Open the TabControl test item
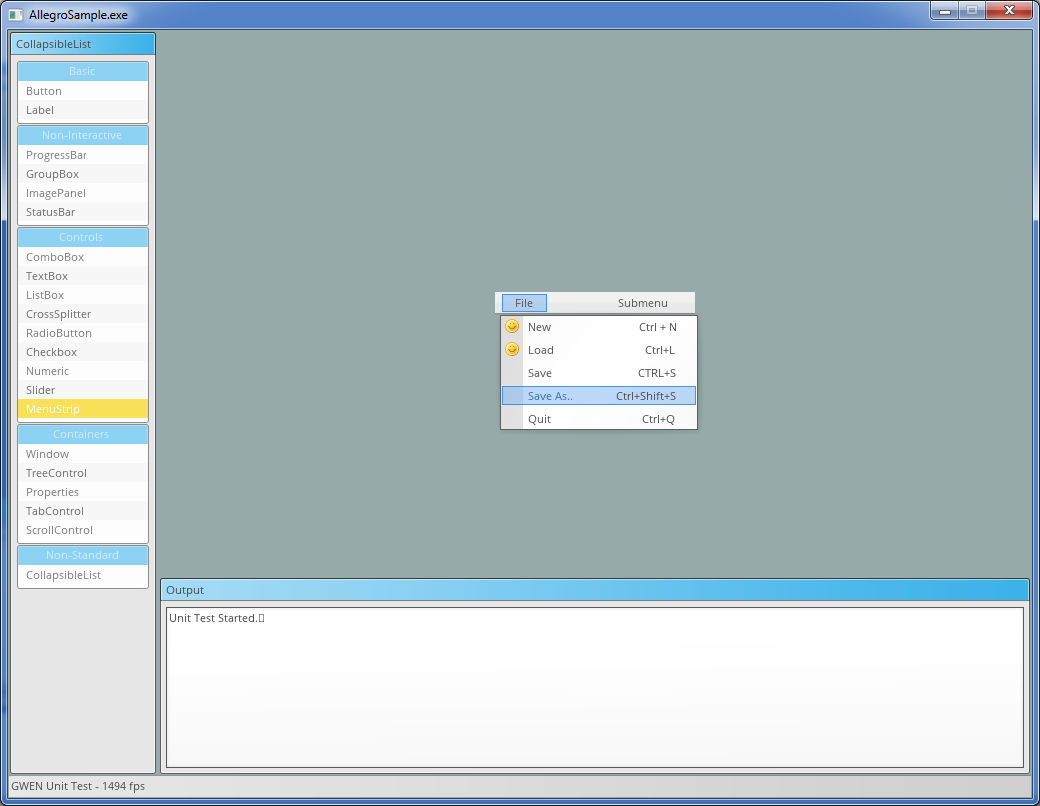1040x806 pixels. pyautogui.click(x=55, y=511)
